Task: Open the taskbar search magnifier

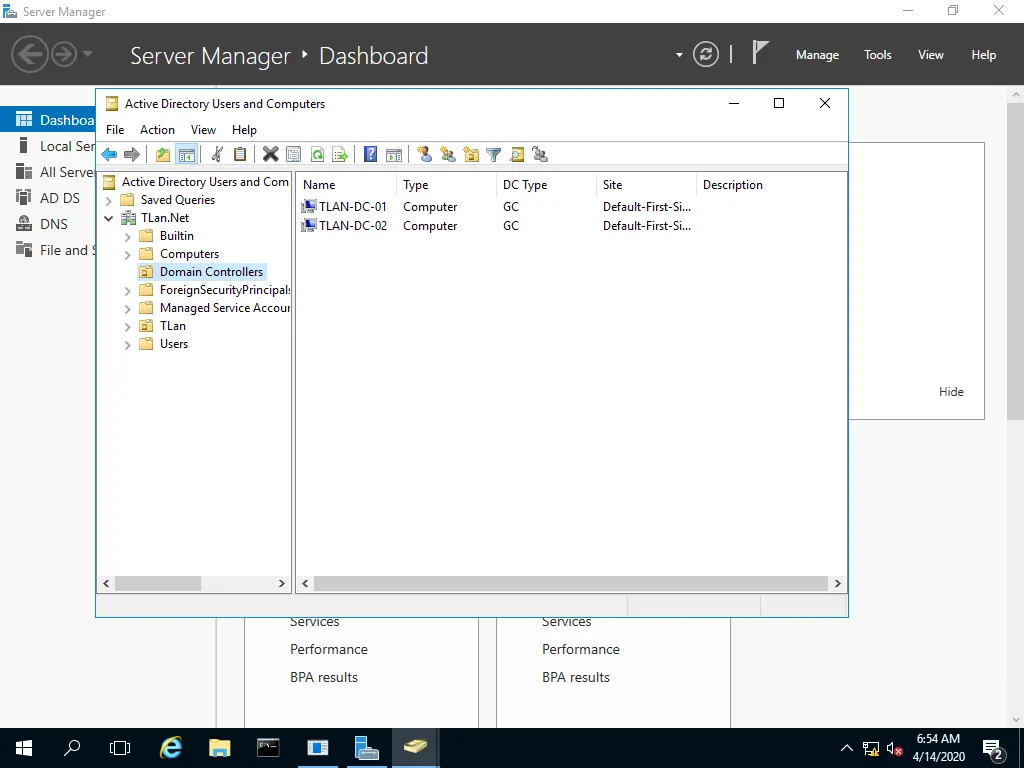Action: pyautogui.click(x=72, y=748)
